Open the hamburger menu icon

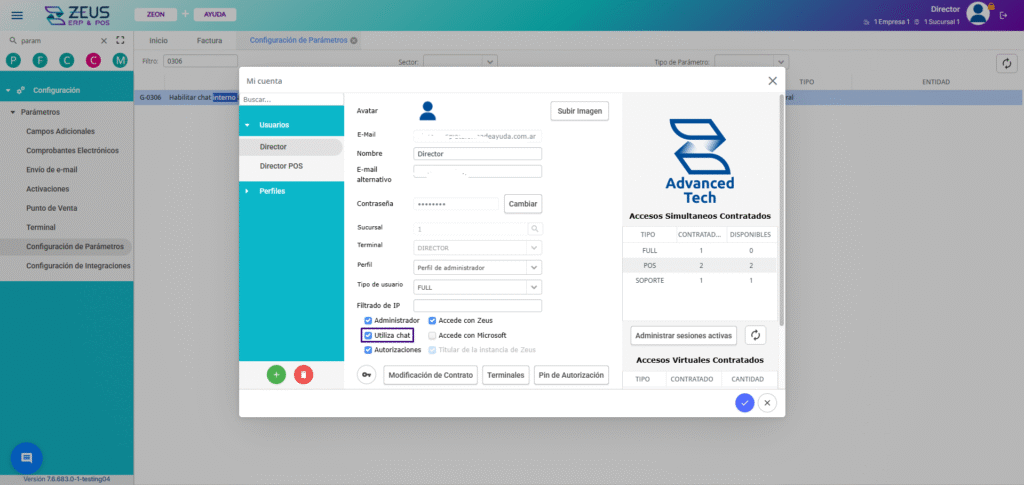pos(17,15)
